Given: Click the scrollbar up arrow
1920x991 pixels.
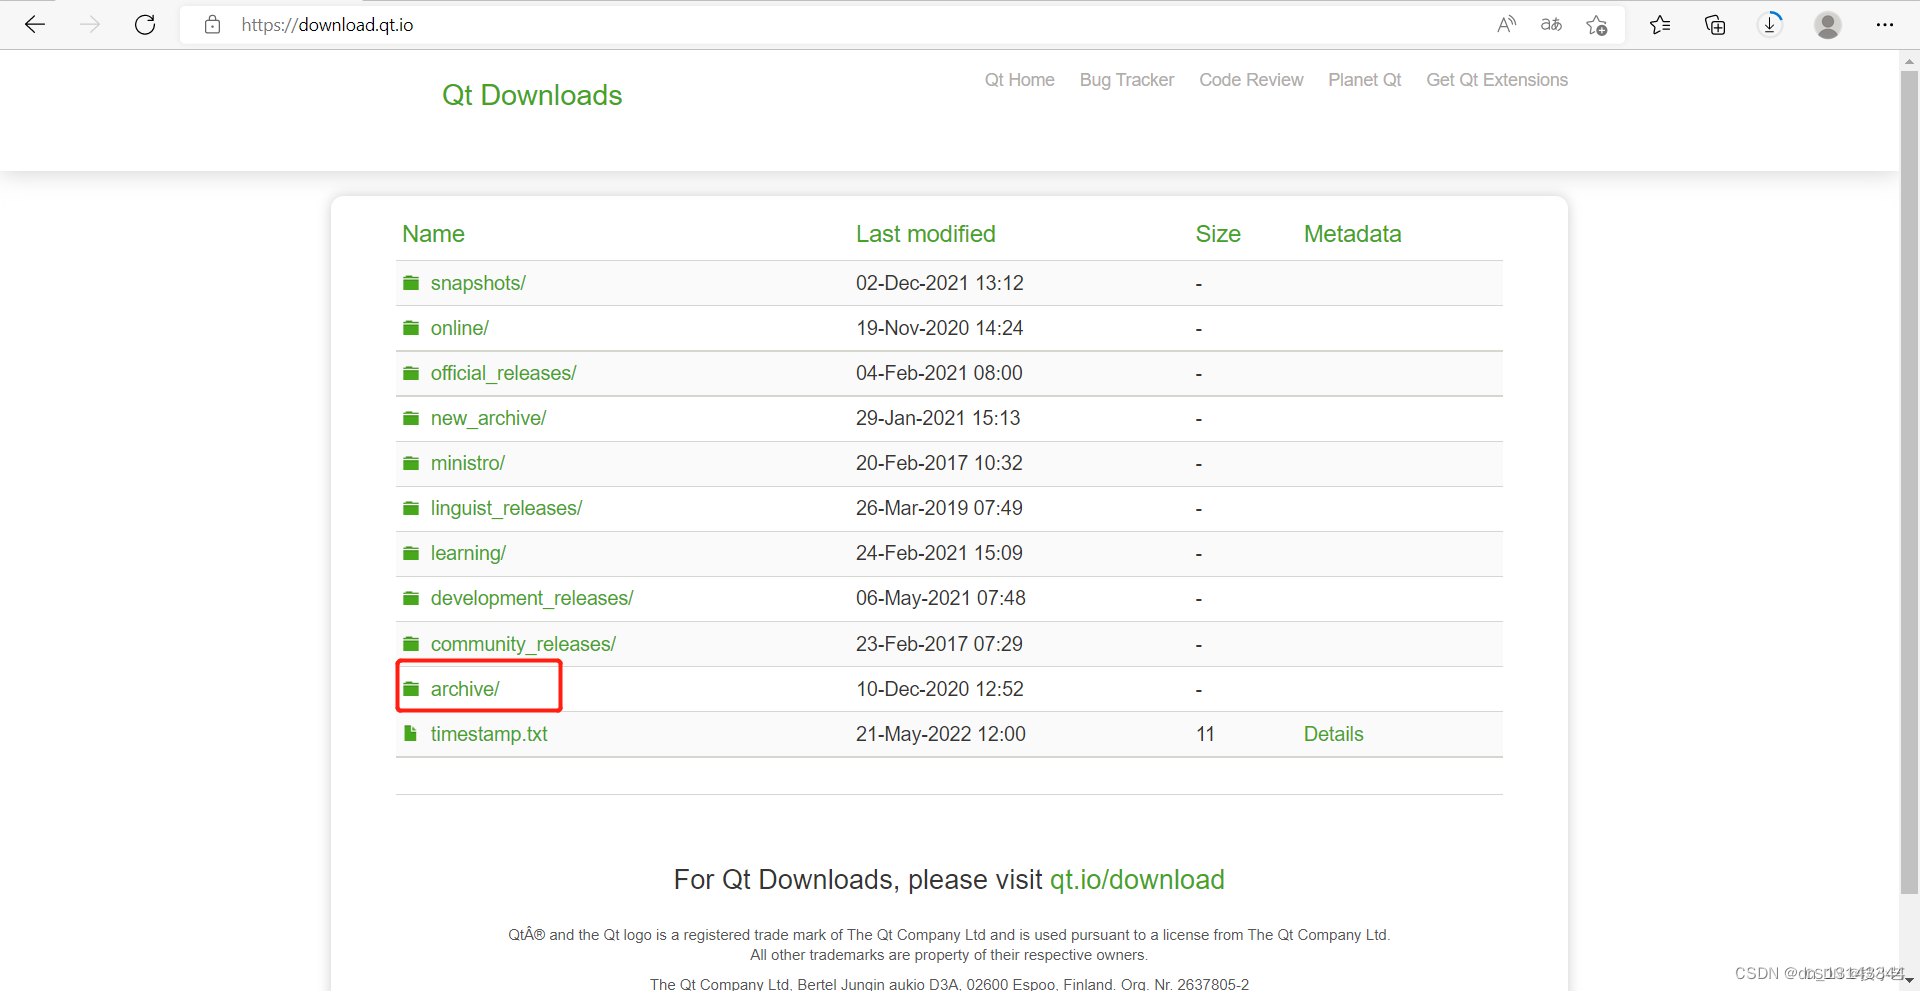Looking at the screenshot, I should (x=1909, y=61).
